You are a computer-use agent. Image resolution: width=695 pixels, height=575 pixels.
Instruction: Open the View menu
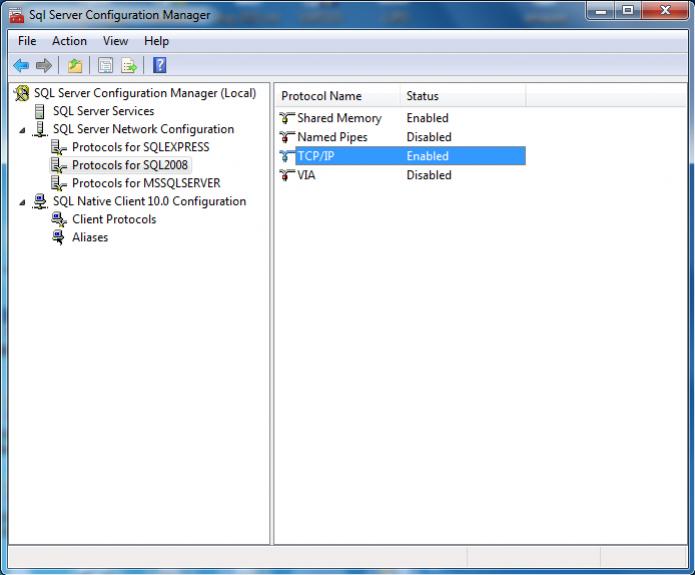[x=115, y=41]
